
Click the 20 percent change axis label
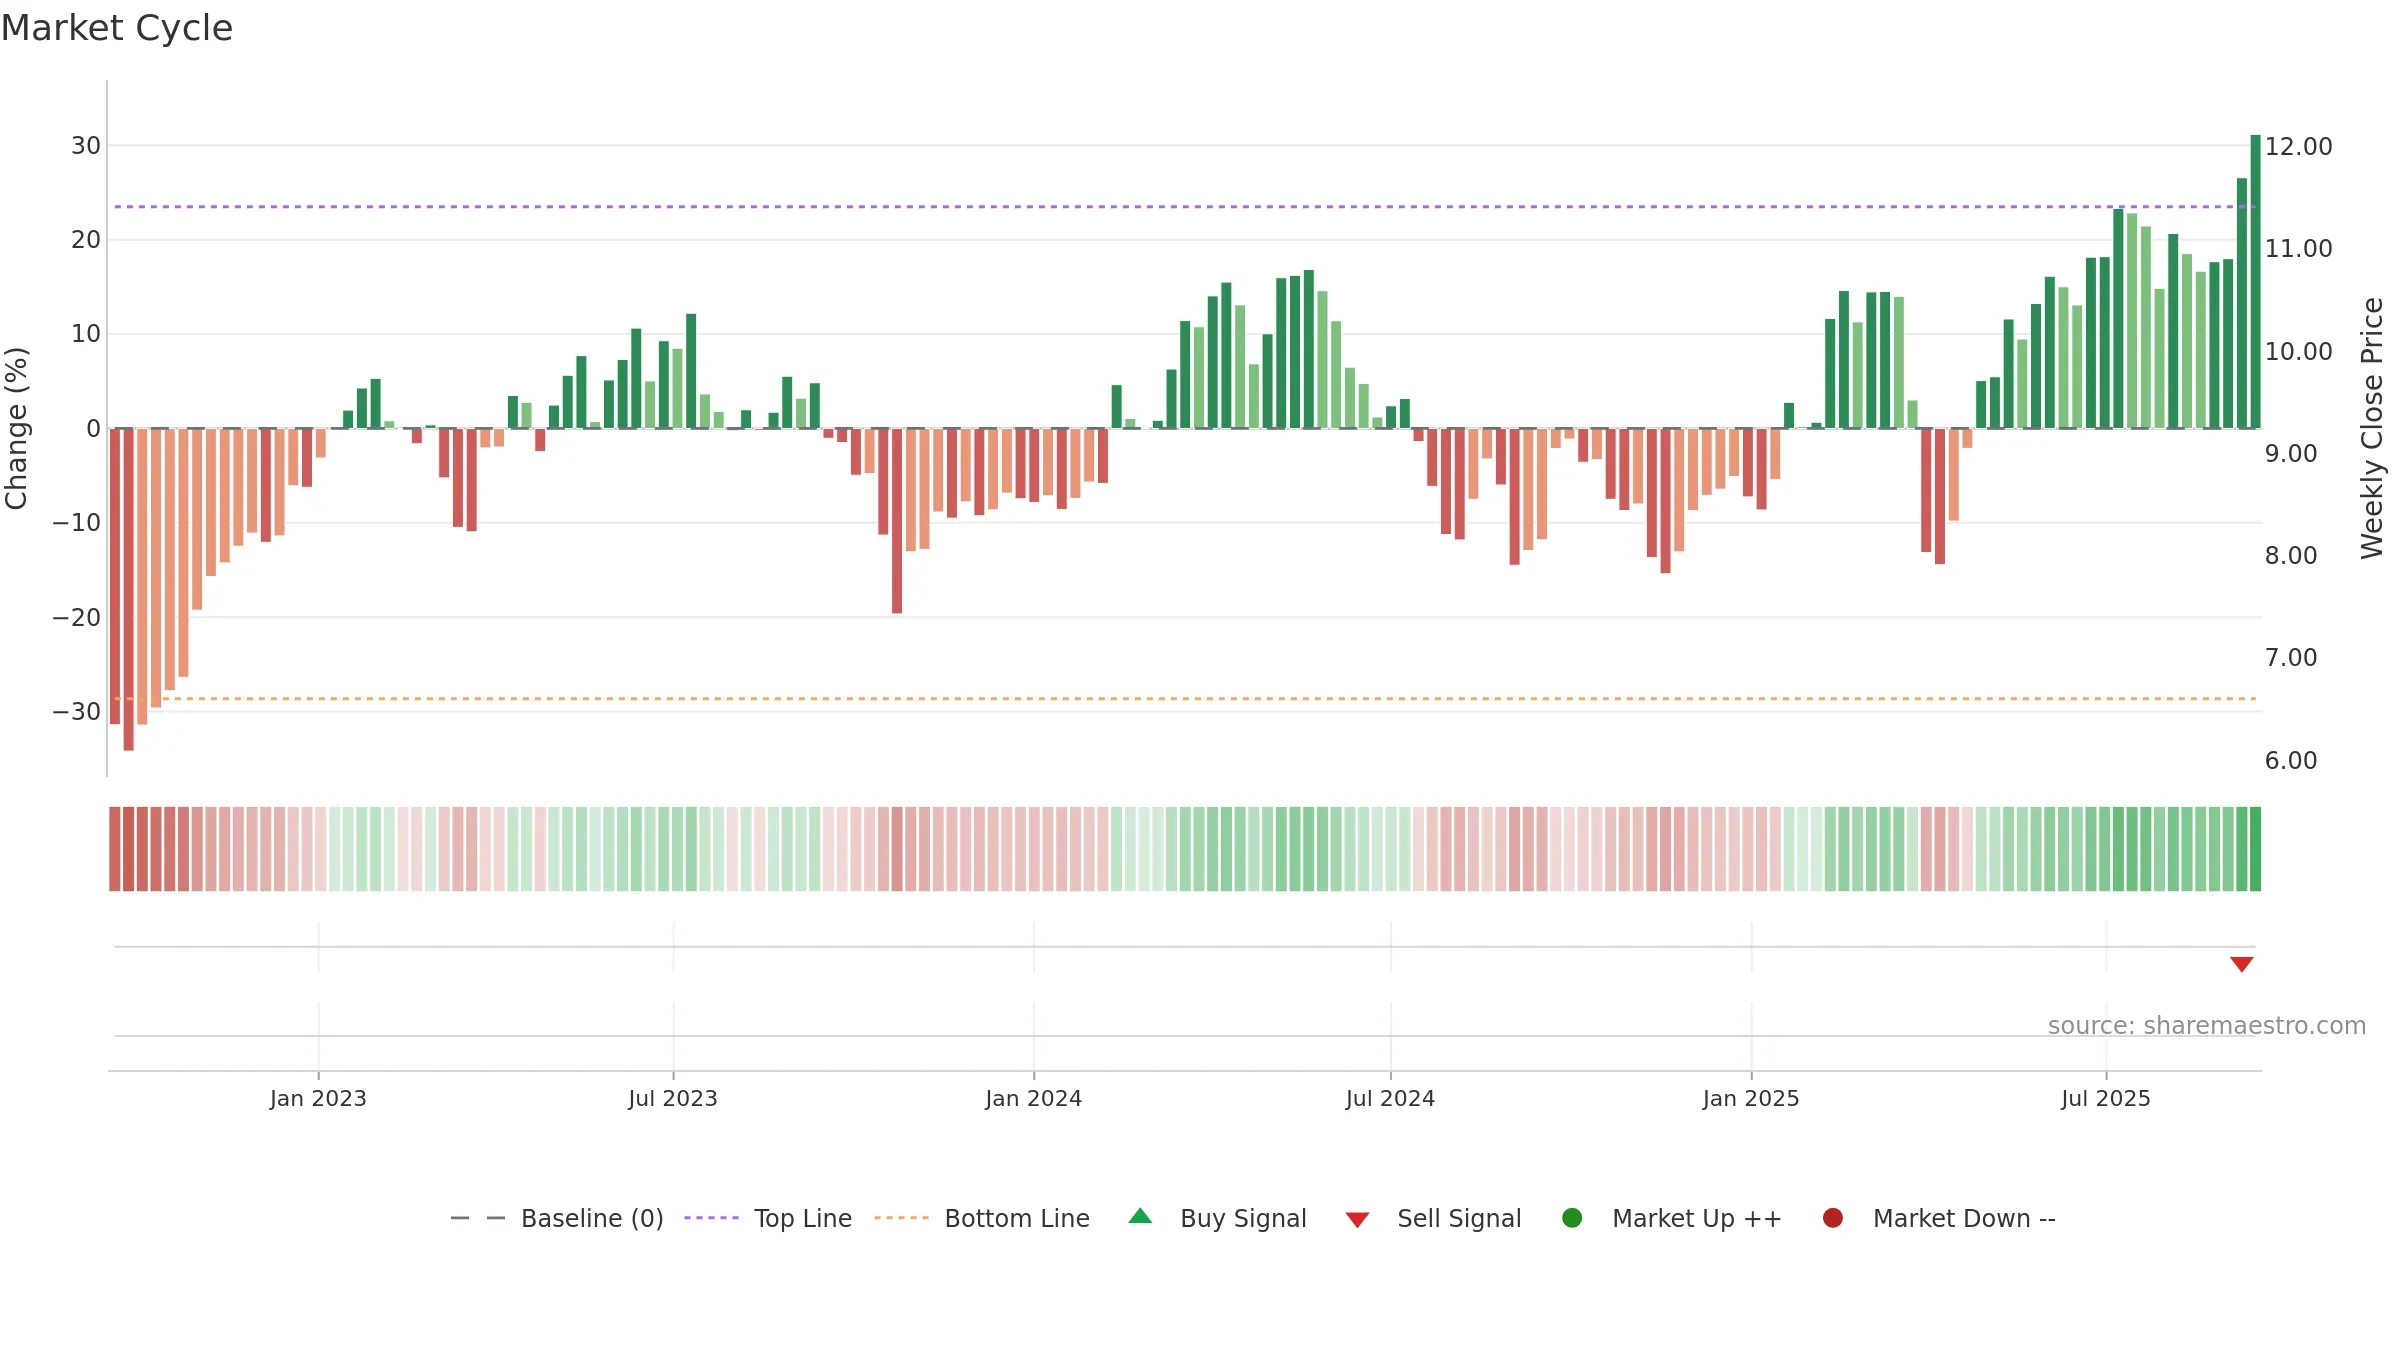coord(86,240)
